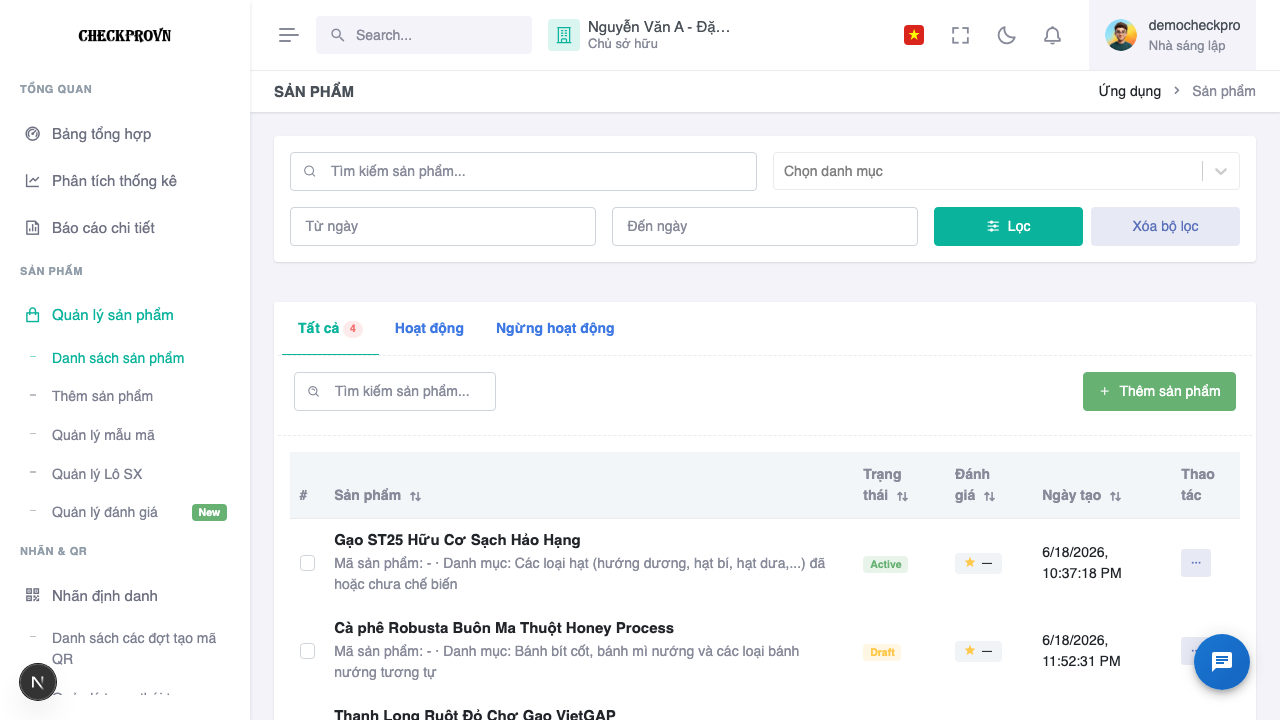
Task: Tick checkbox for Gạo ST25 Hữu Cơ product
Action: click(308, 563)
